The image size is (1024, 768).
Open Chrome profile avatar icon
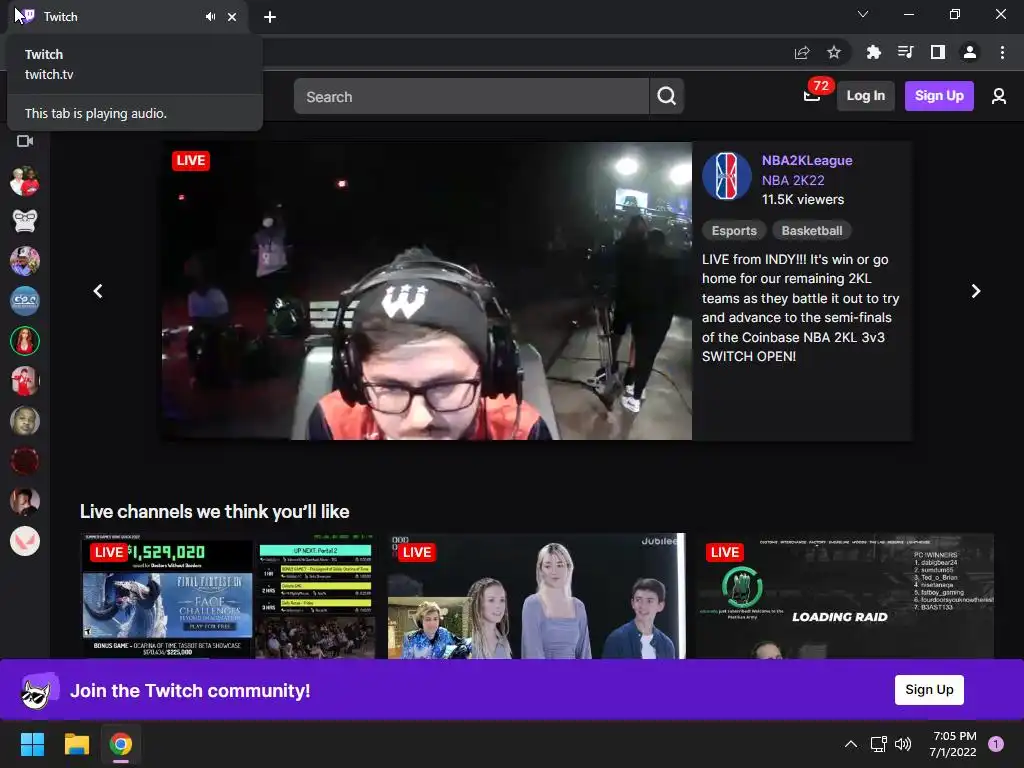click(970, 52)
